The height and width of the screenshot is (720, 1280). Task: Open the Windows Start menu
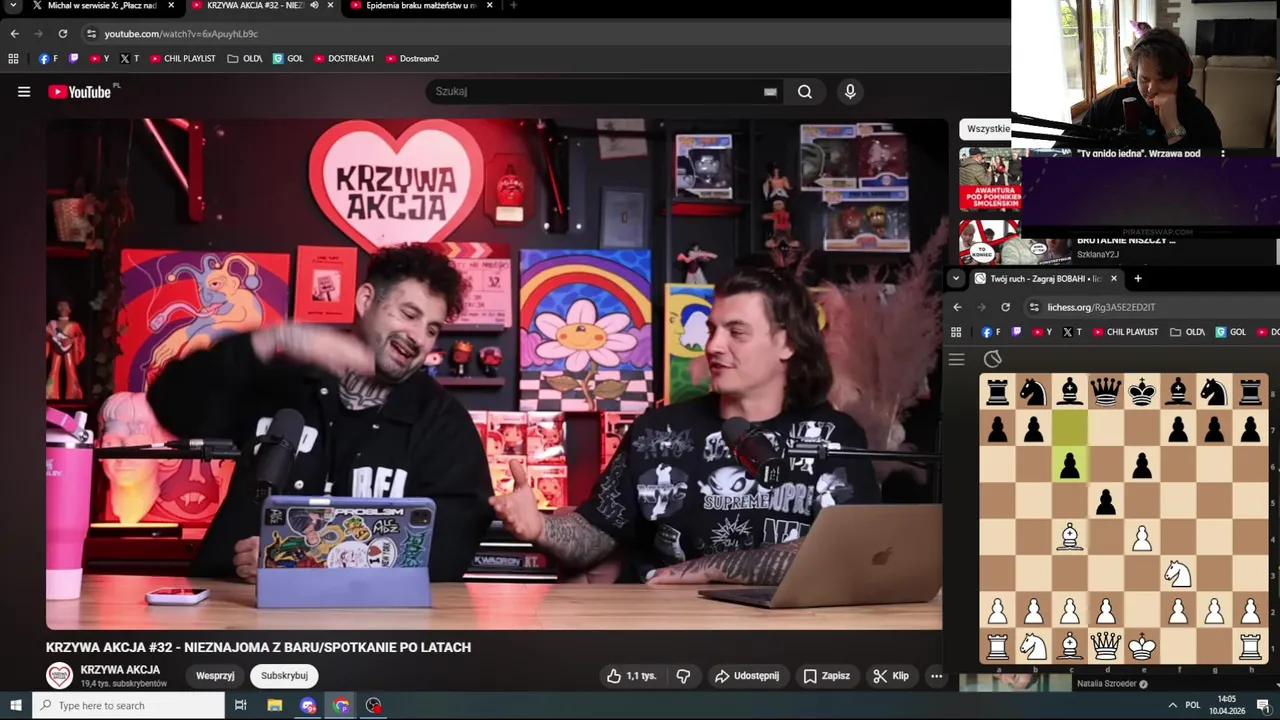tap(15, 705)
